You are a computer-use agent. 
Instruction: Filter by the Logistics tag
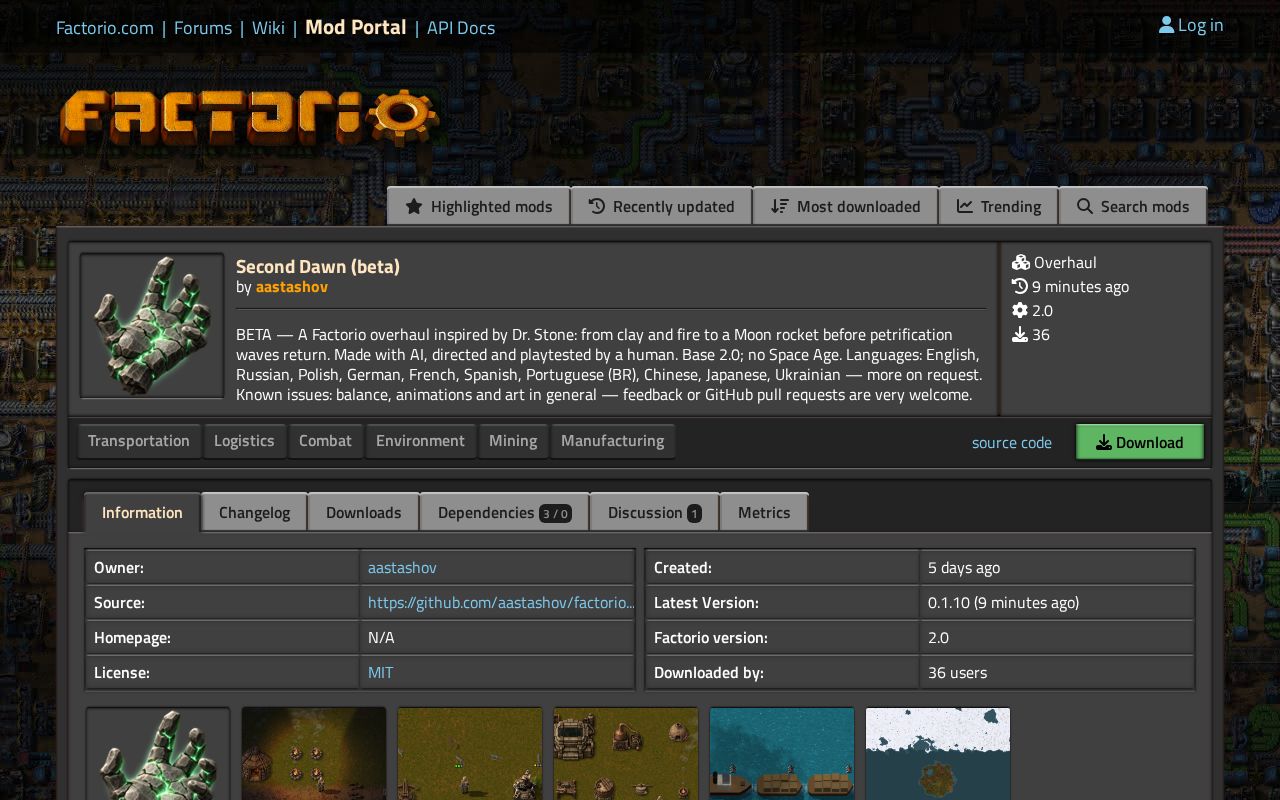click(244, 440)
